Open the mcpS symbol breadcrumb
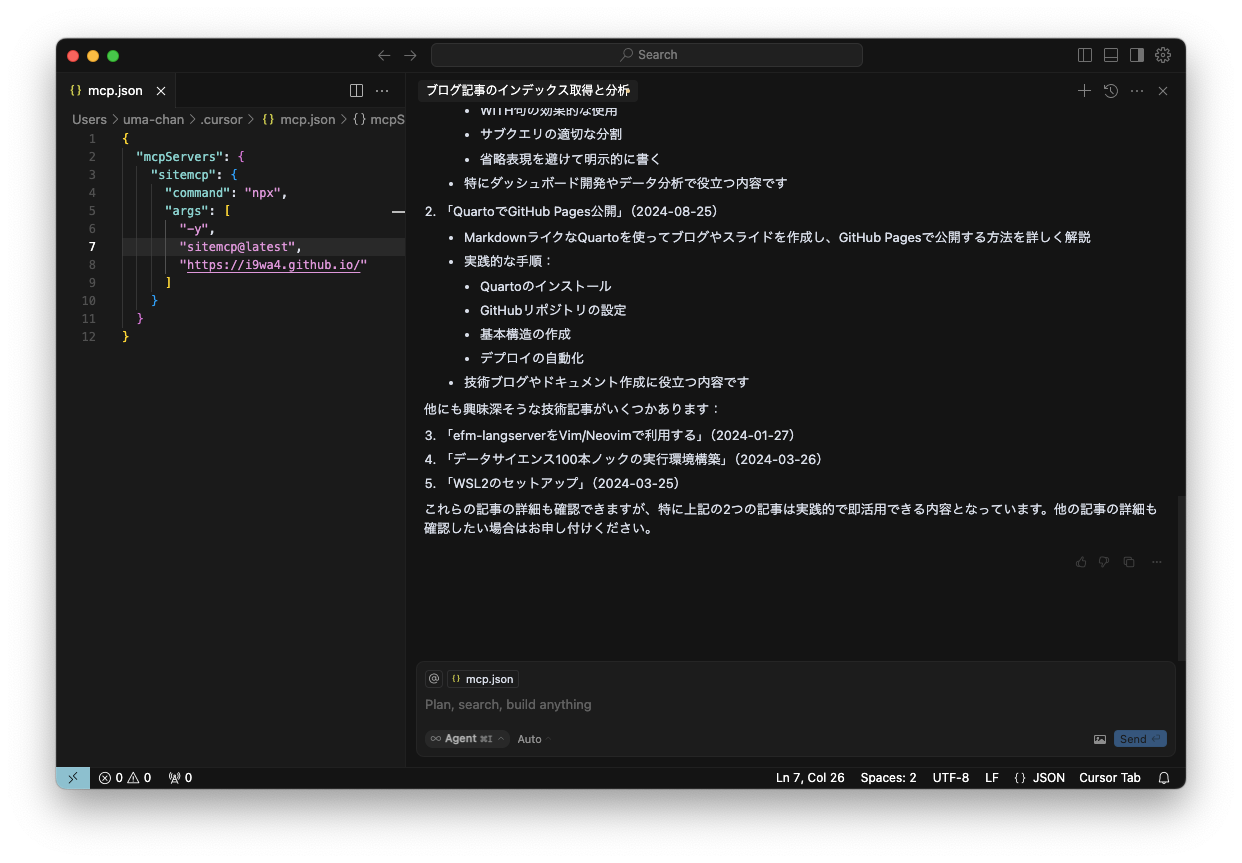1242x863 pixels. (x=378, y=119)
